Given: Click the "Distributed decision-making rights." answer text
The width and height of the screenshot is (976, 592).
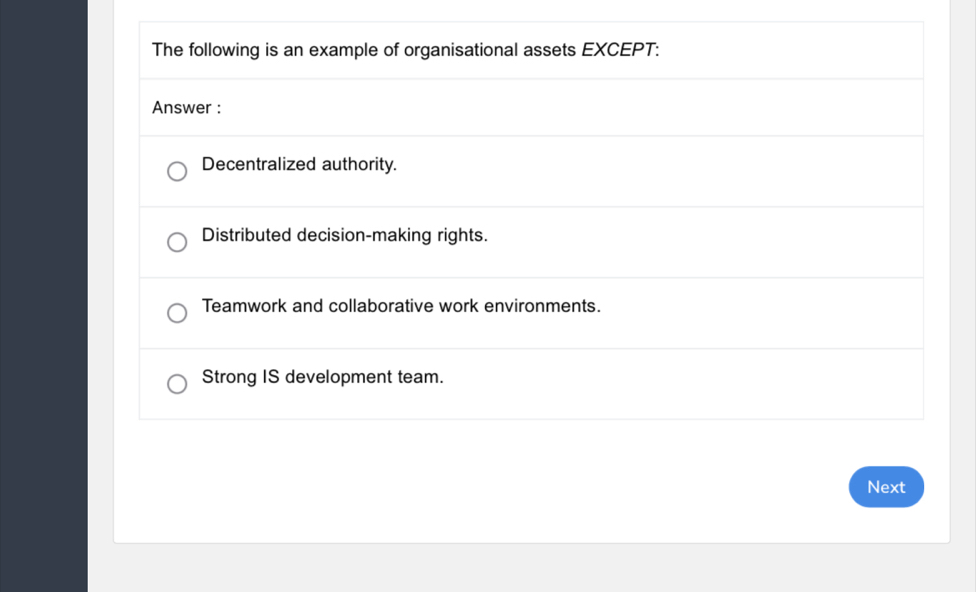Looking at the screenshot, I should 344,236.
